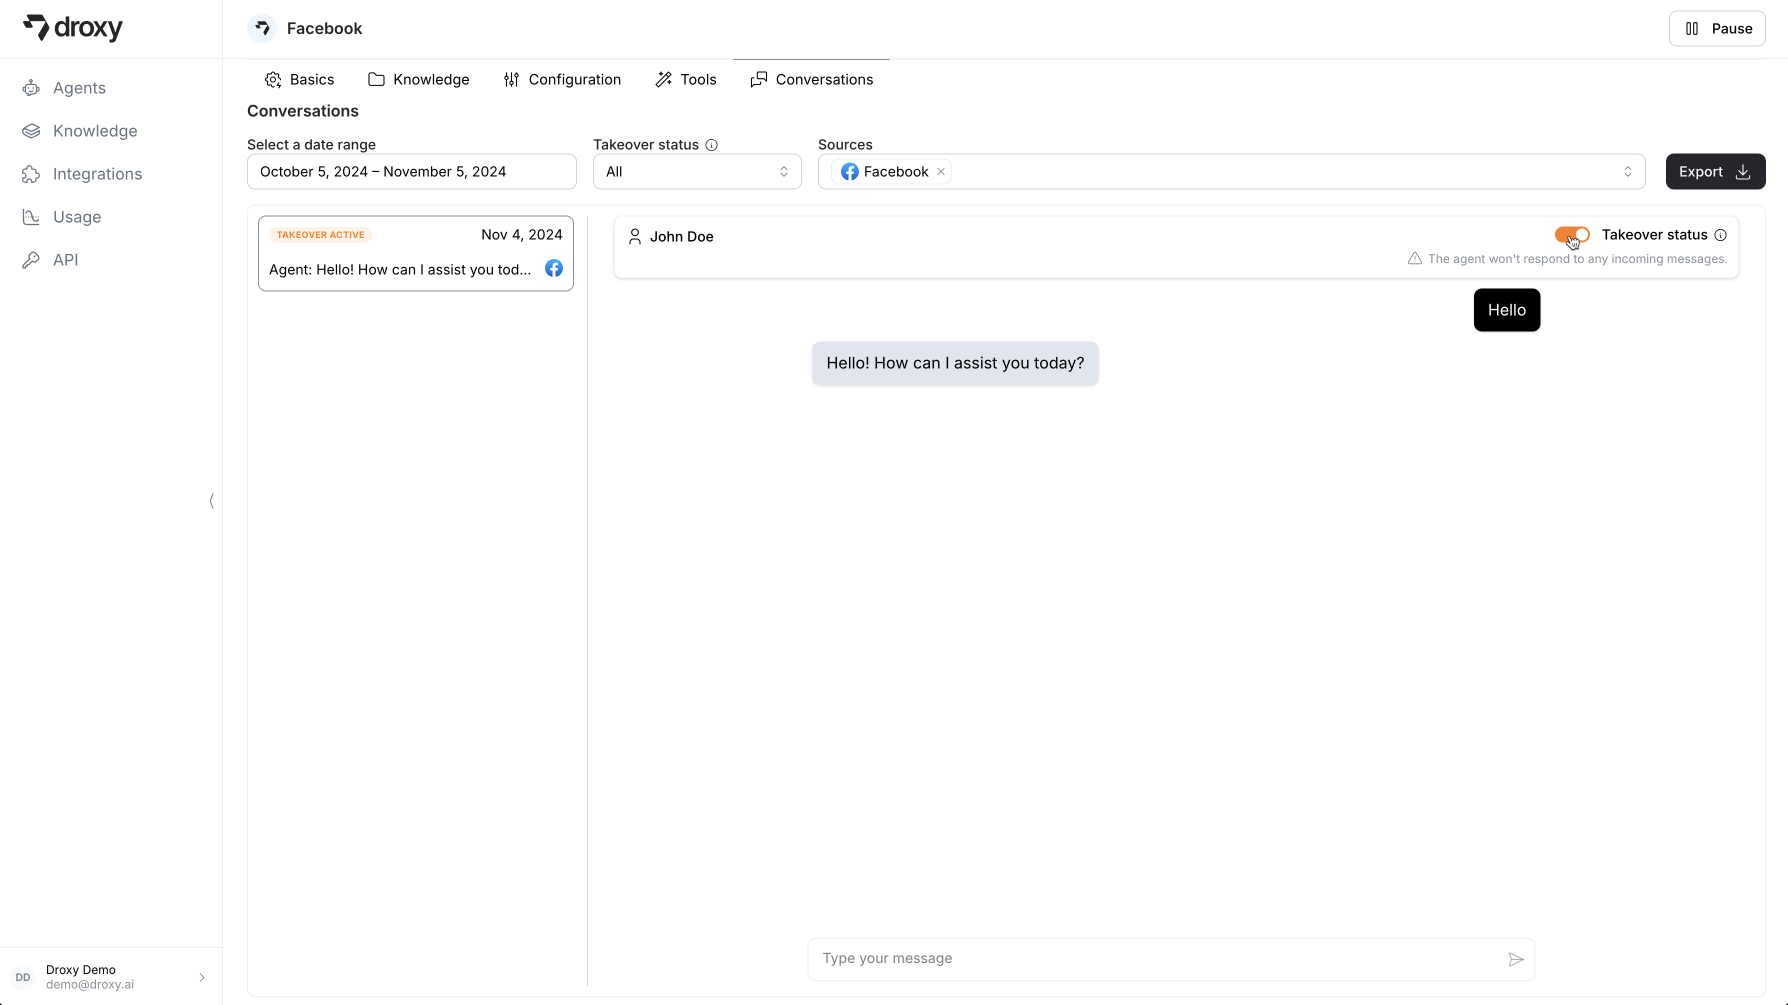Click the Facebook icon on the conversation card
Screen dimensions: 1788x1005
click(554, 268)
